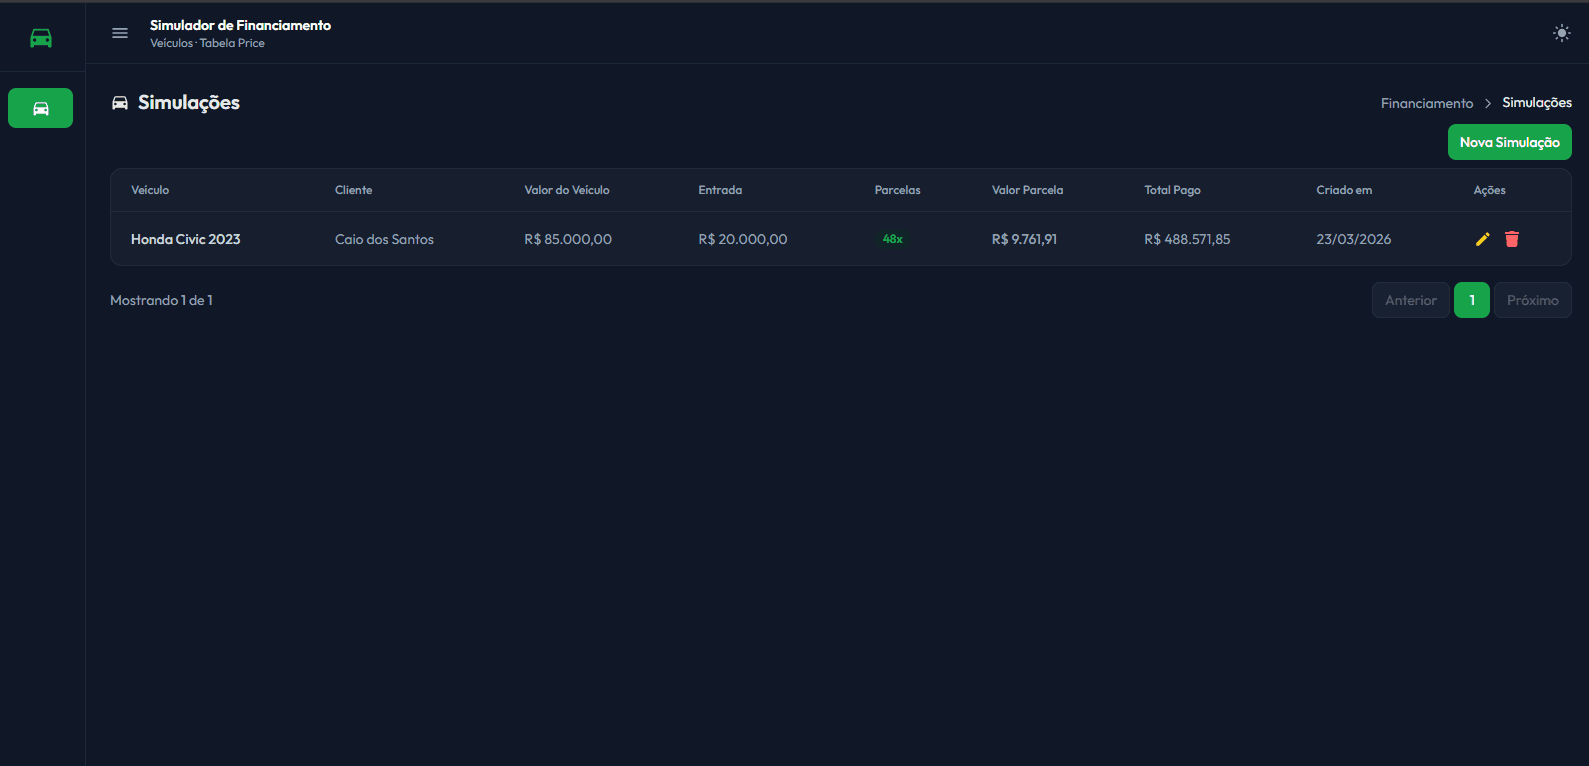The image size is (1589, 766).
Task: Click the Ações column header
Action: (x=1489, y=190)
